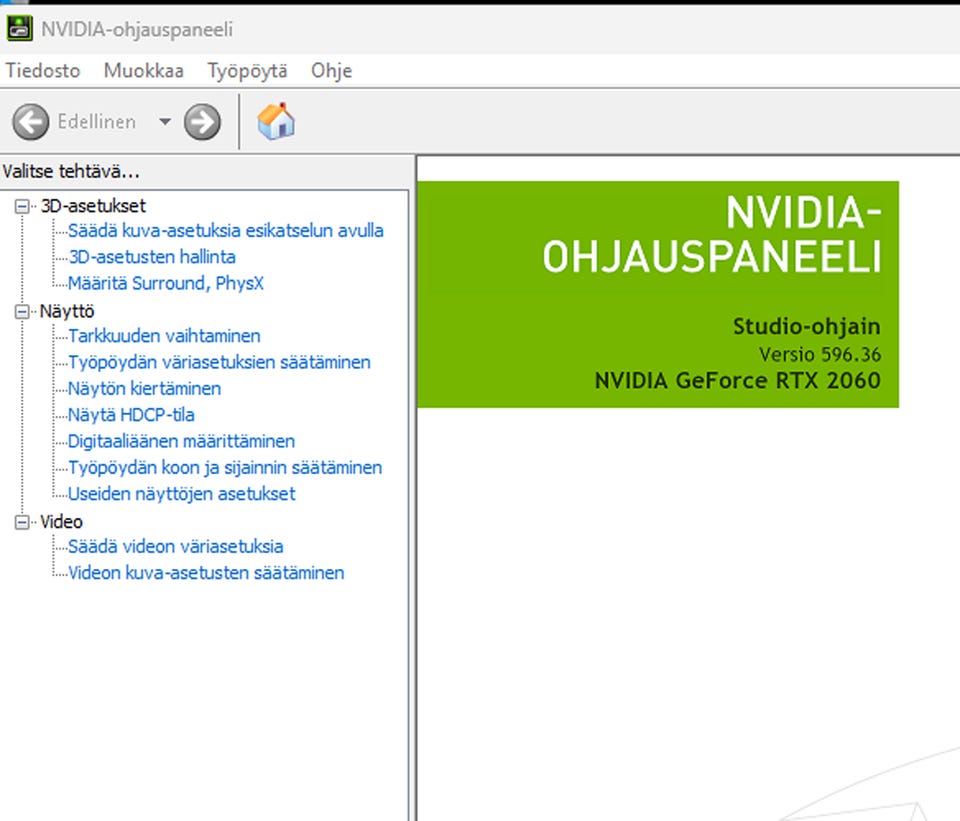
Task: Click the NVIDIA GeForce RTX 2060 text
Action: (x=738, y=381)
